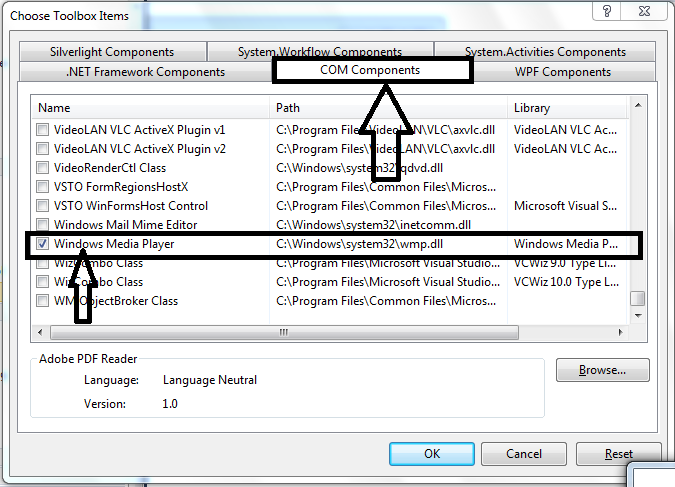The image size is (675, 487).
Task: Click 'Windows Media P...' library cell
Action: 566,244
